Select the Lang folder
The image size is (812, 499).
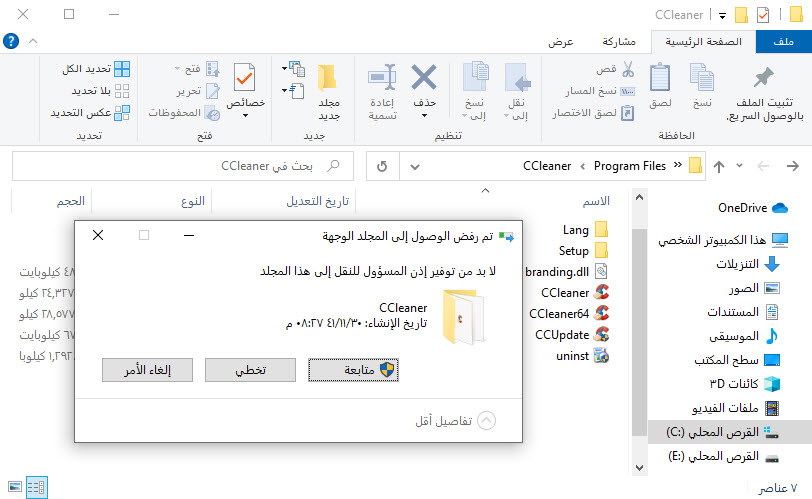click(x=585, y=229)
